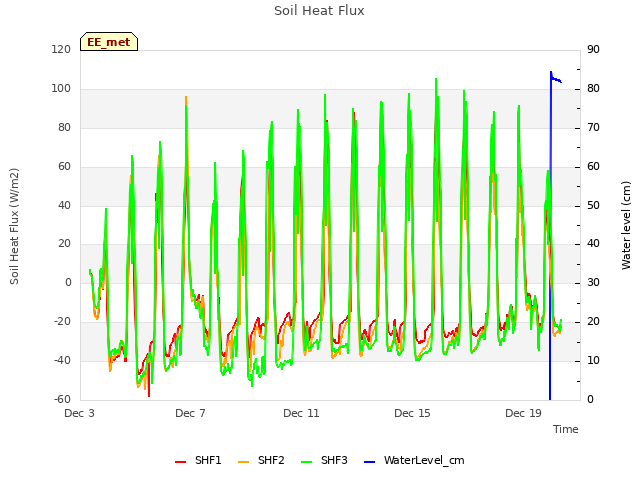Toggle the SHF1 legend entry
640x480 pixels.
pos(198,460)
